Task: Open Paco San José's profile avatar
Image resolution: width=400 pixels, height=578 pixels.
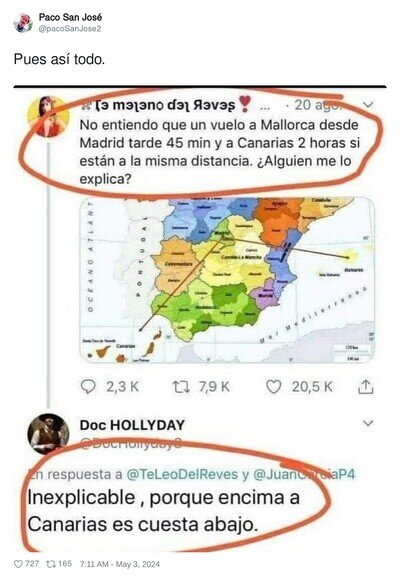Action: click(23, 23)
